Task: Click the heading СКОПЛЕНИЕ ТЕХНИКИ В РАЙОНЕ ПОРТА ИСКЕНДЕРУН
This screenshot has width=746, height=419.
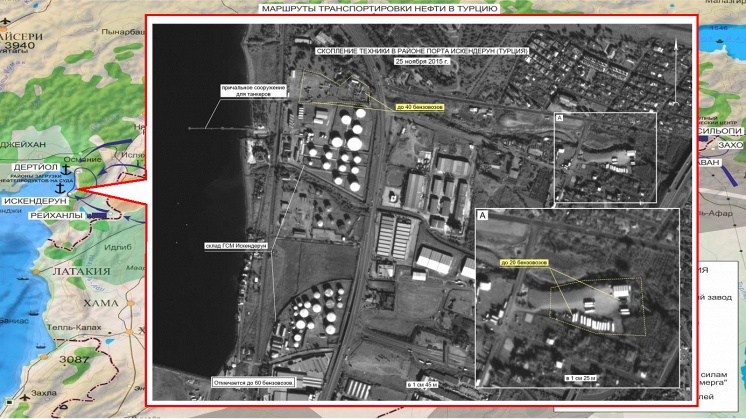Action: point(422,50)
